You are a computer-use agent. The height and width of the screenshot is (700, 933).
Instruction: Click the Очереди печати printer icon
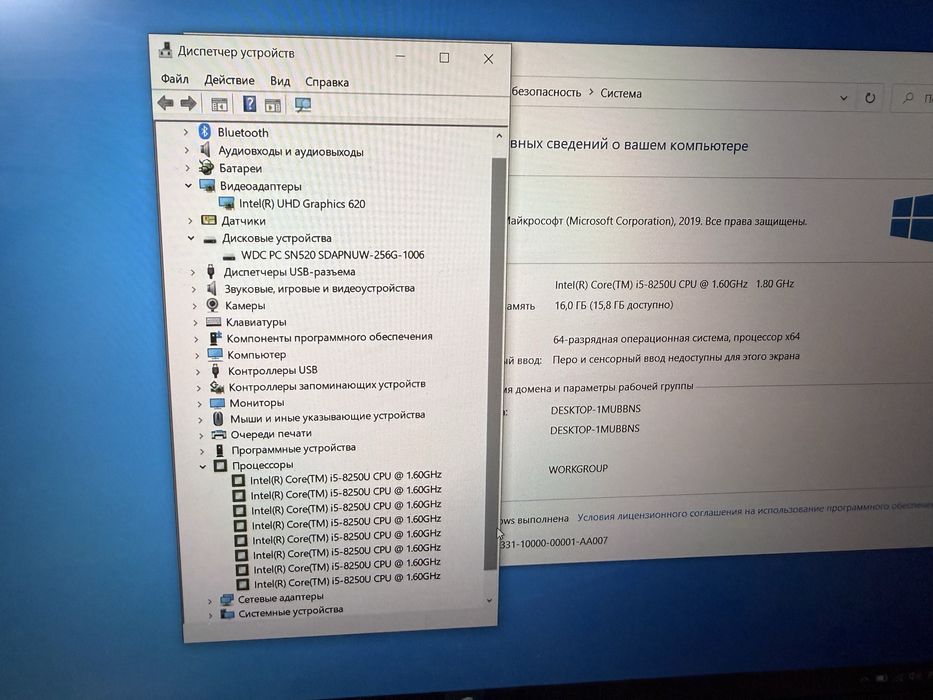coord(218,435)
